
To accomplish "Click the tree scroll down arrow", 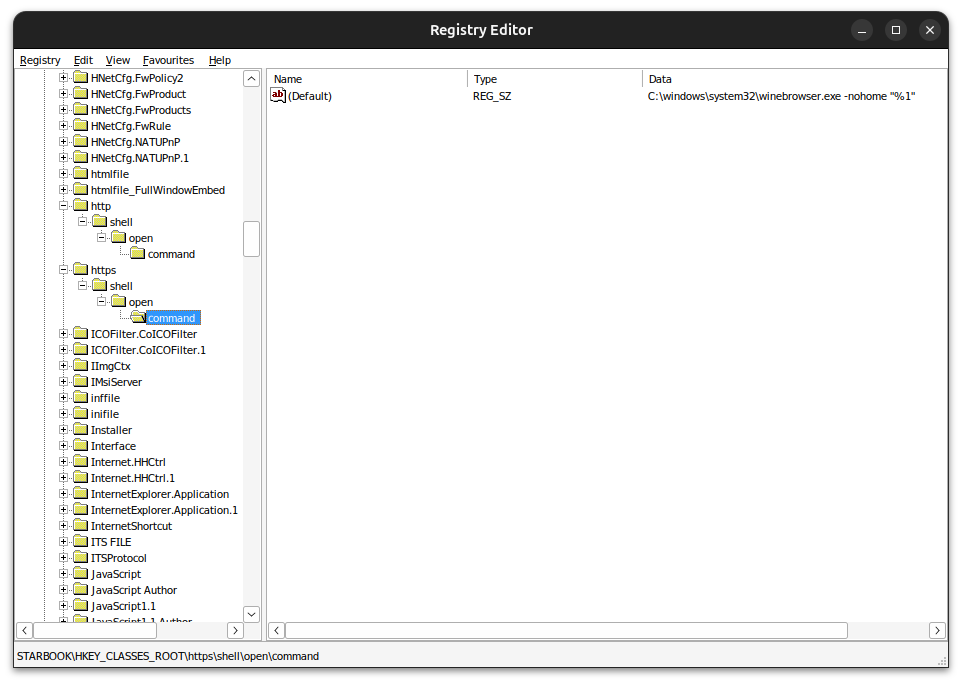I will (252, 614).
